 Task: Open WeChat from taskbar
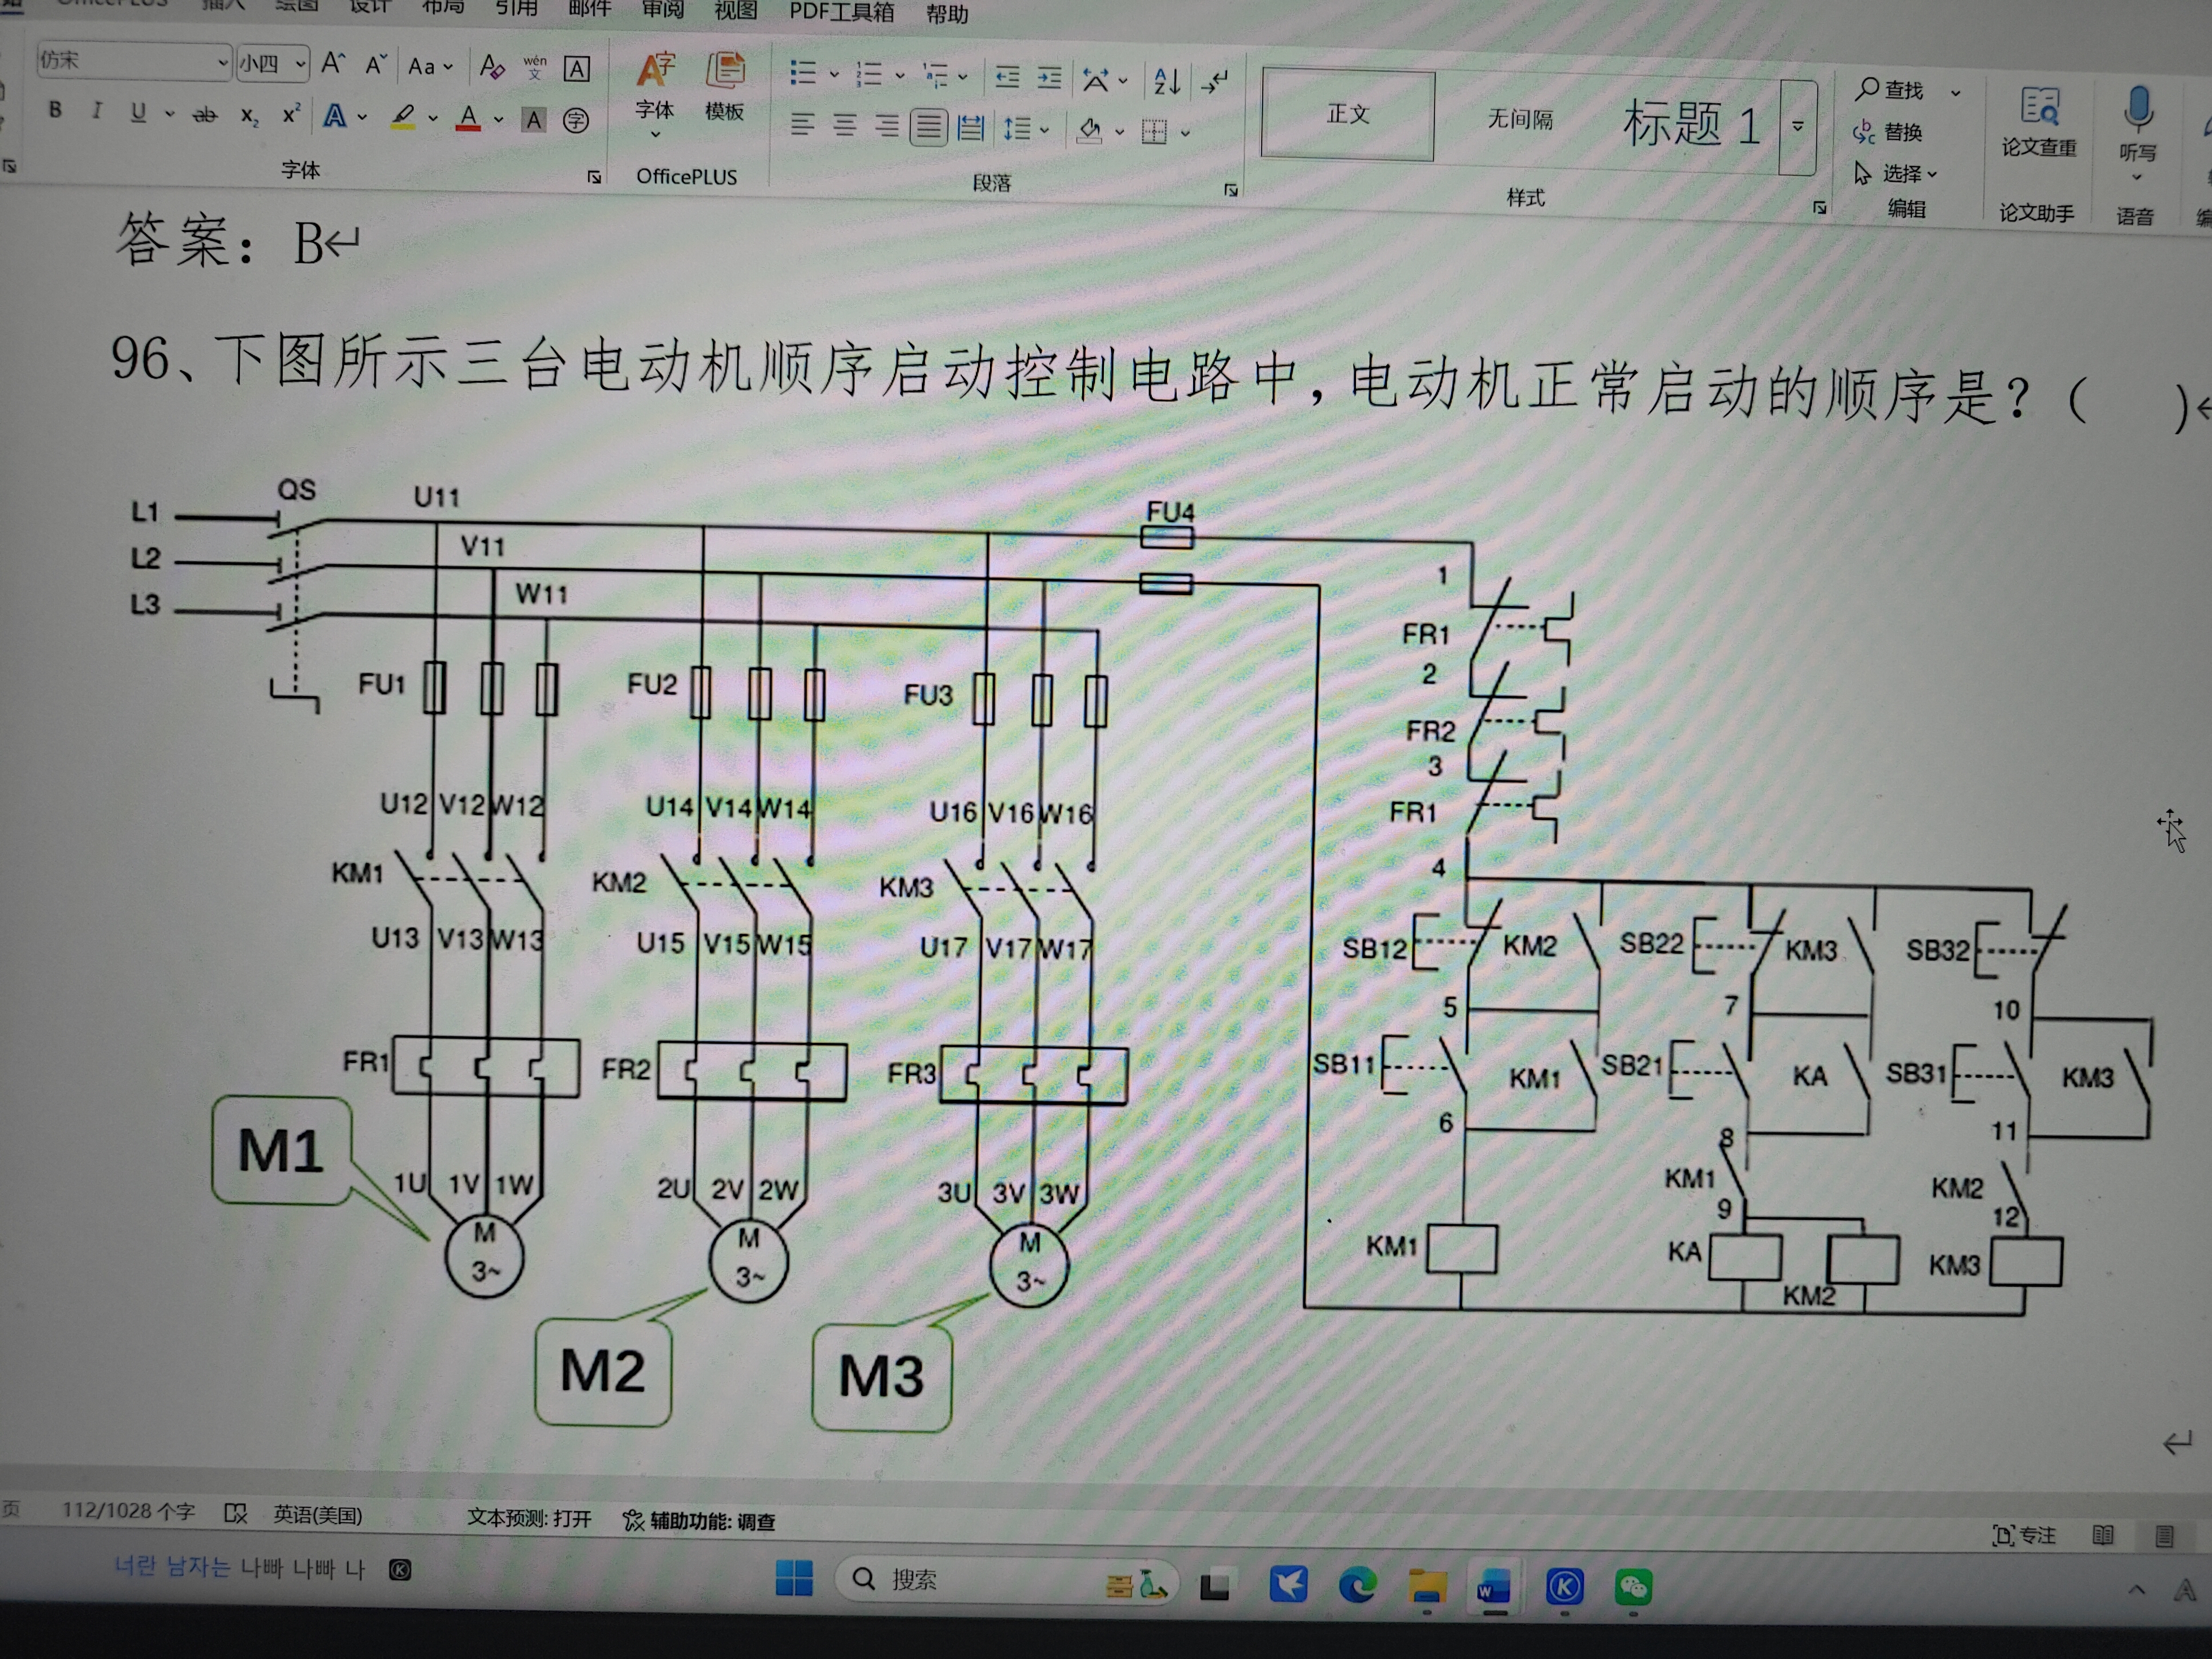[x=1633, y=1587]
